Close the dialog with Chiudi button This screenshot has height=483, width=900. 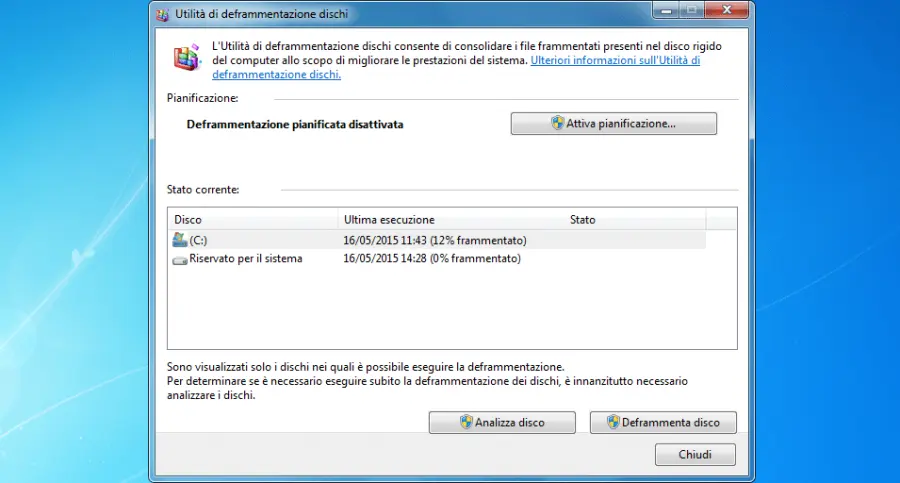pyautogui.click(x=695, y=454)
